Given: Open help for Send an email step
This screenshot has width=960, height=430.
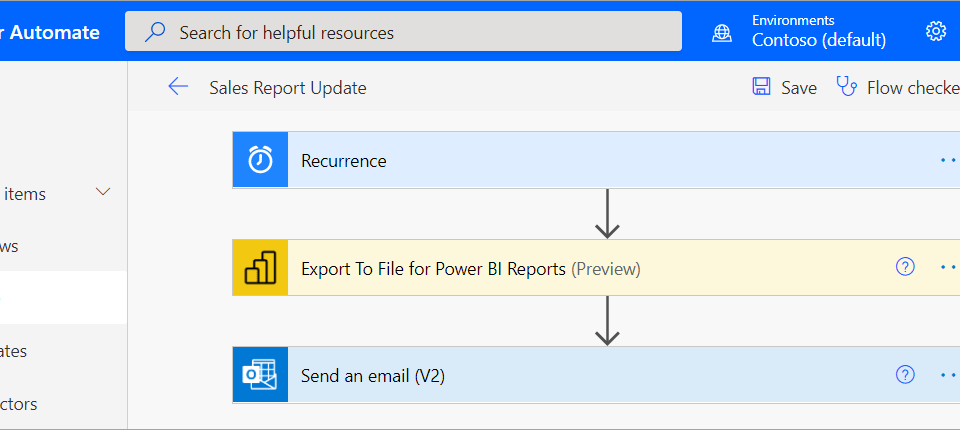Looking at the screenshot, I should point(905,375).
